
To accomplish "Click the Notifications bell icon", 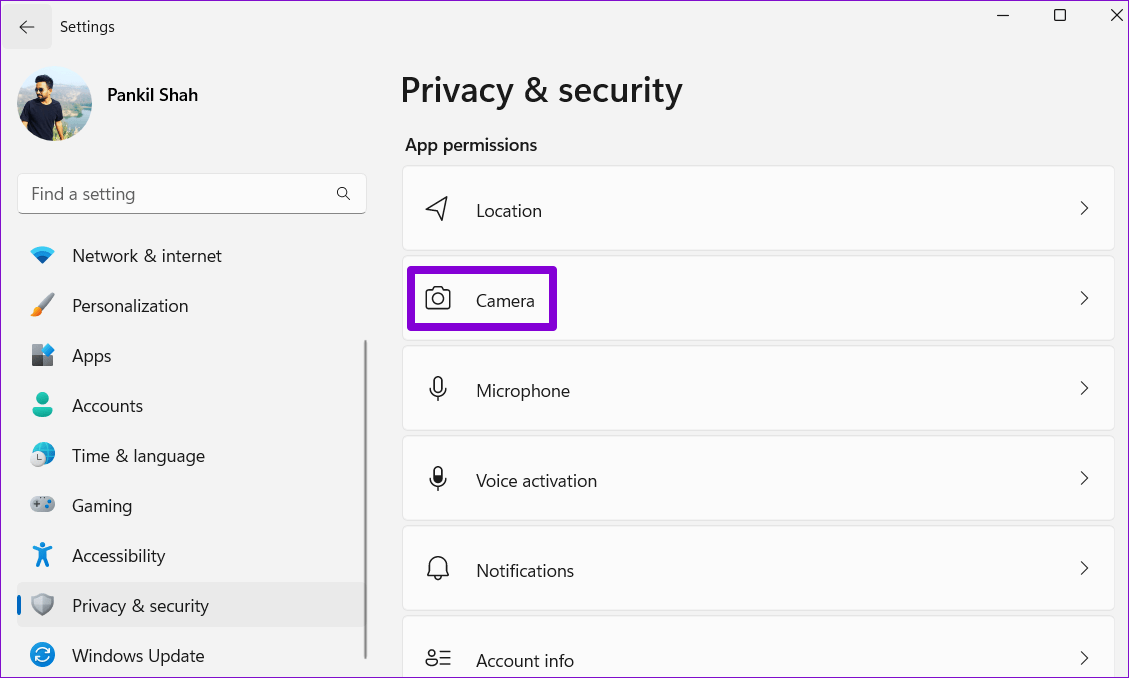I will click(x=437, y=569).
